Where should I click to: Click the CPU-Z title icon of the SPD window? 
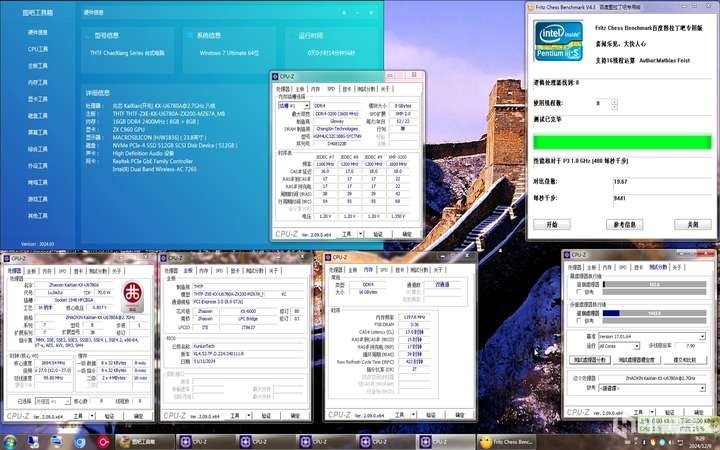click(x=275, y=76)
